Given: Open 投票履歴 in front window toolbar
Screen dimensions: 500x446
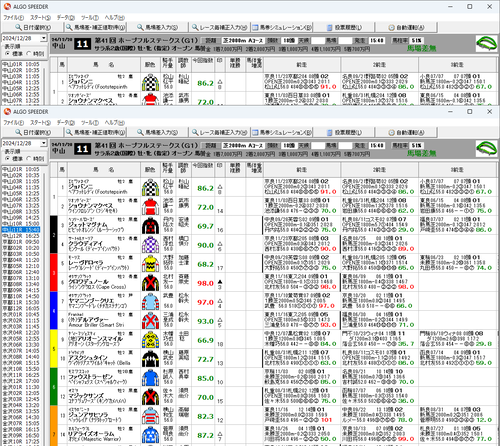Looking at the screenshot, I should 344,132.
